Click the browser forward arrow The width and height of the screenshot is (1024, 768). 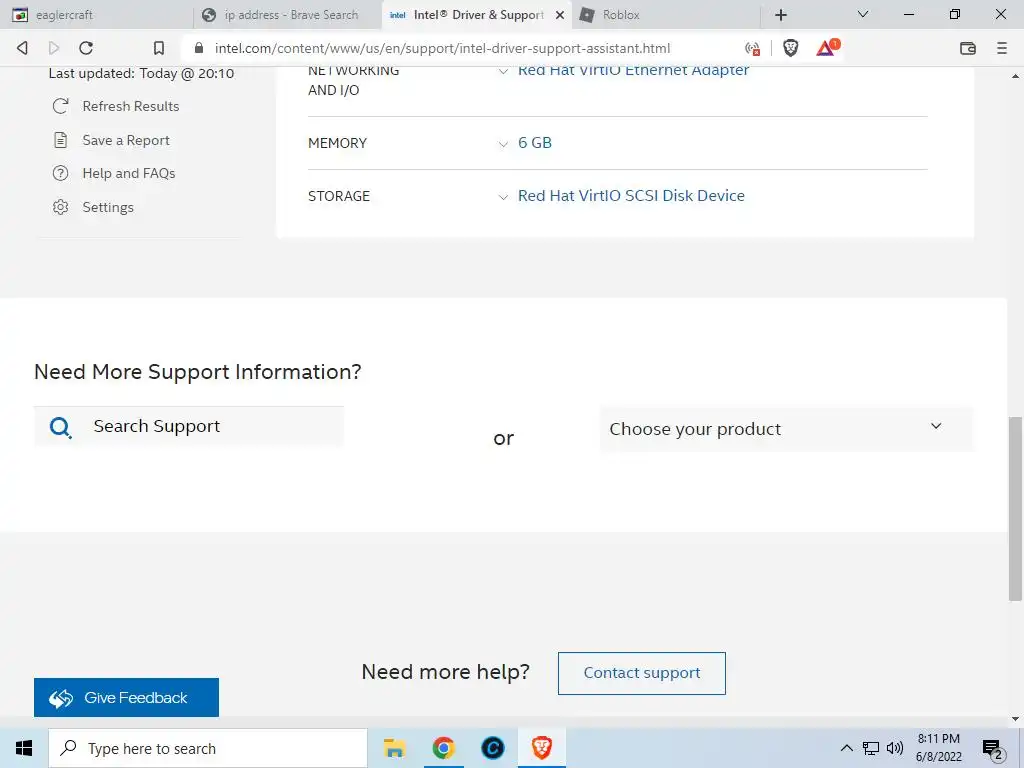click(x=54, y=48)
